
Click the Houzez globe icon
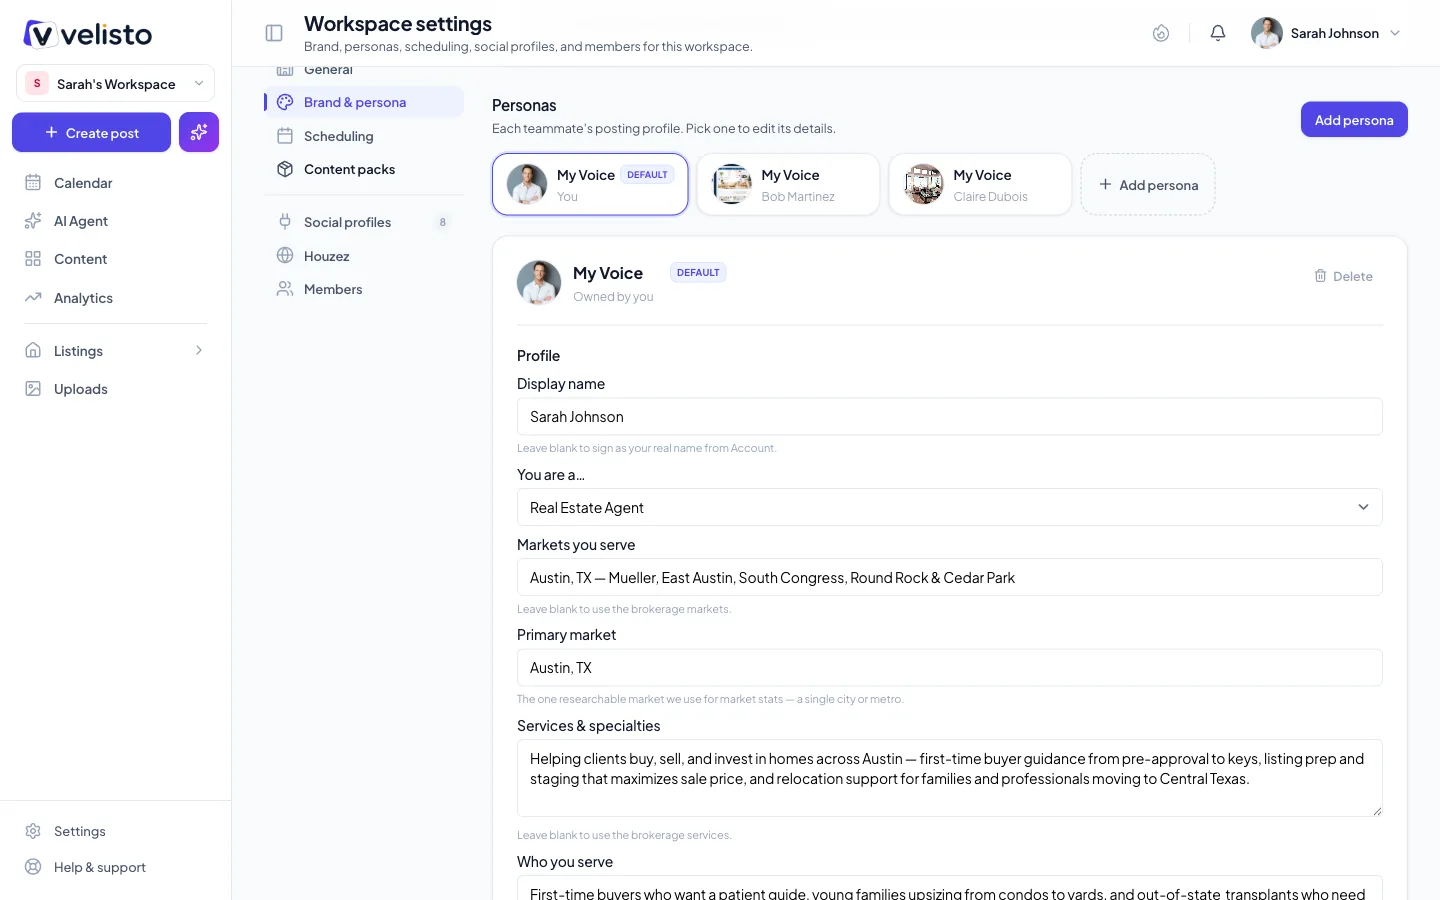point(285,255)
